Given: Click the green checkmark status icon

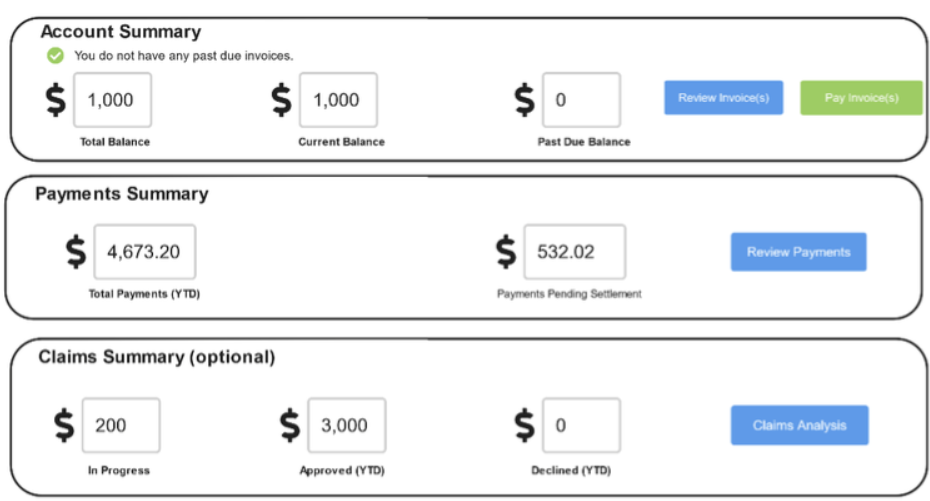Looking at the screenshot, I should click(x=55, y=56).
